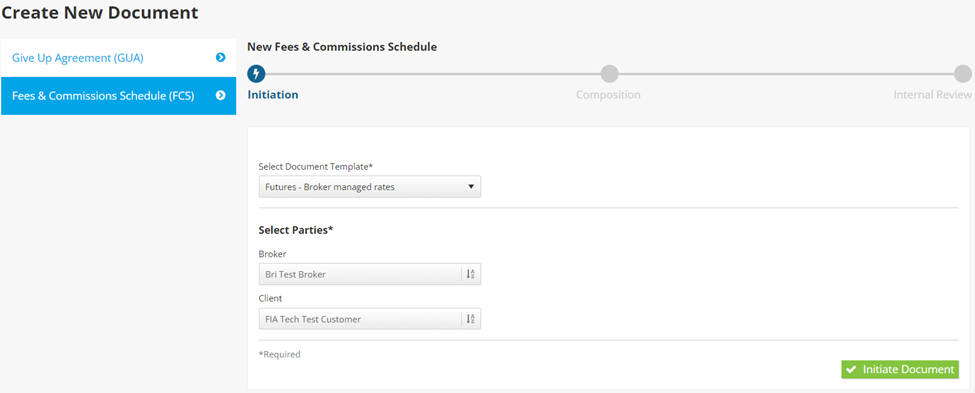Viewport: 975px width, 393px height.
Task: Click the progress line between Initiation and Composition
Action: (433, 74)
